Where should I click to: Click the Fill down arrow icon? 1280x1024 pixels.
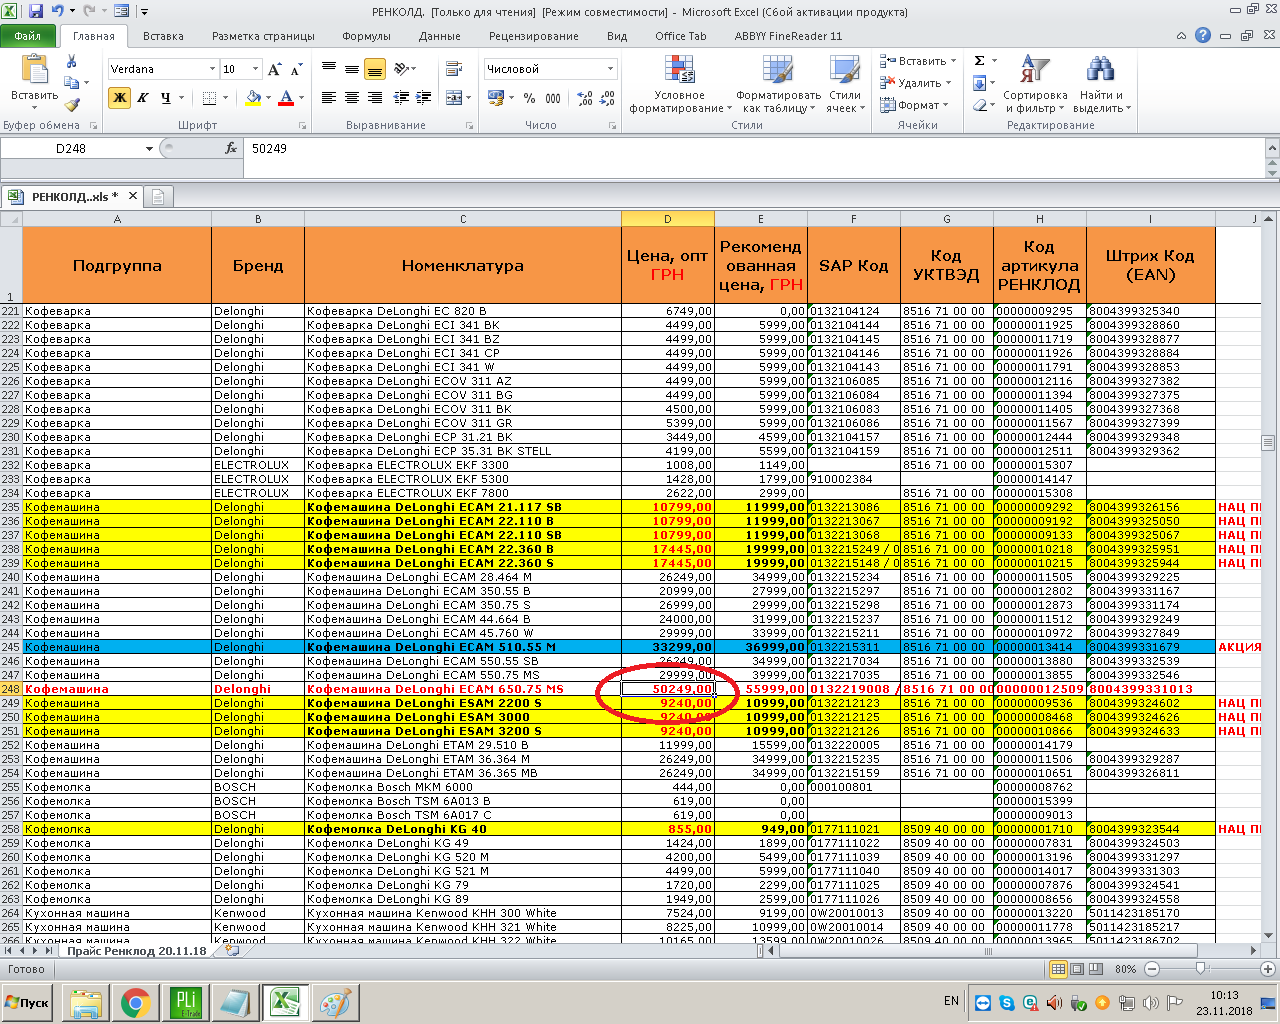pos(980,83)
